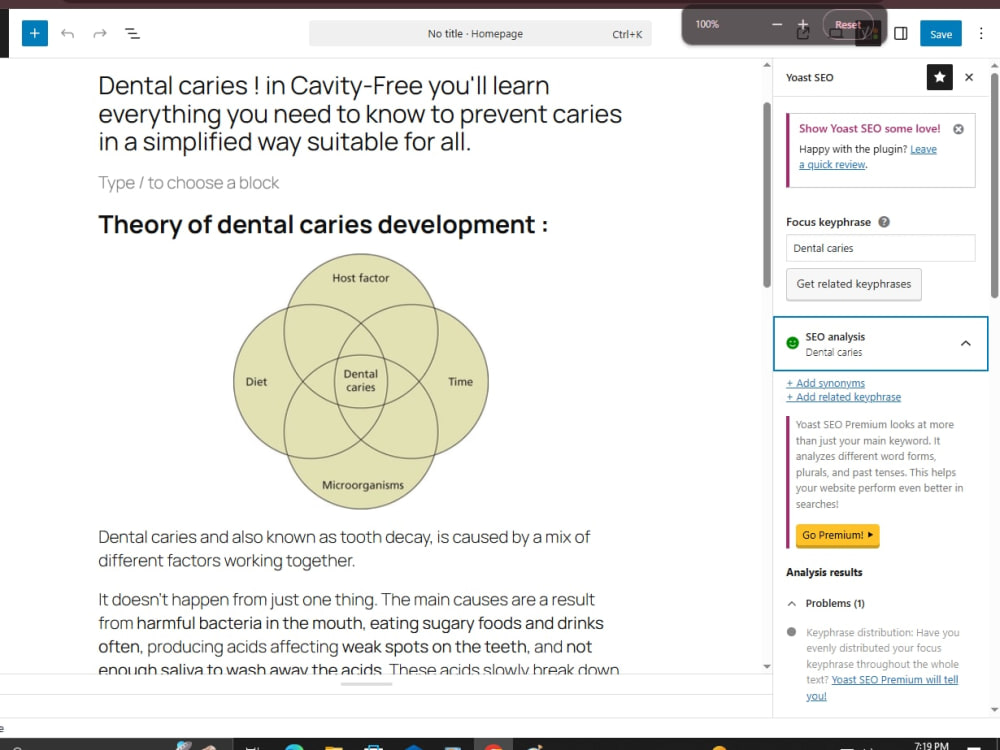The width and height of the screenshot is (1000, 750).
Task: Click the Yoast sidebar scroll-up arrow
Action: [994, 65]
